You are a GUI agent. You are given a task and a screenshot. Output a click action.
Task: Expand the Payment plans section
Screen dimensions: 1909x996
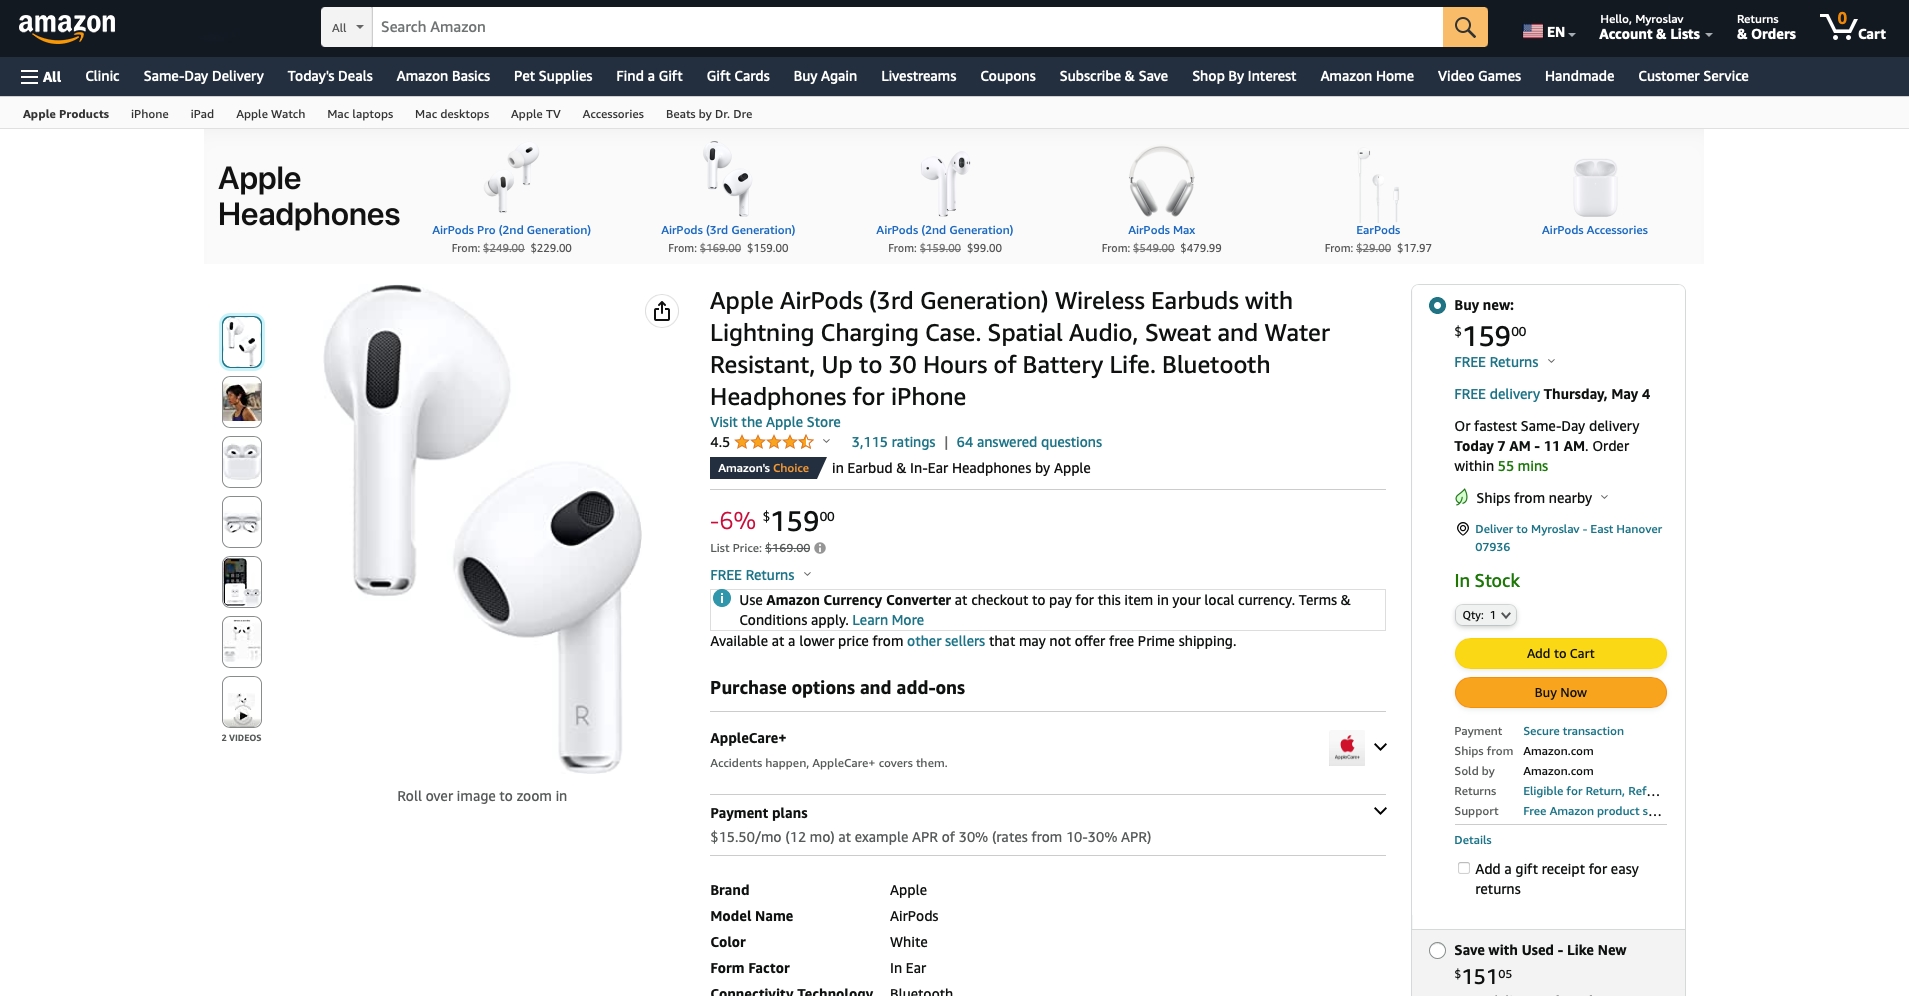click(x=1380, y=811)
